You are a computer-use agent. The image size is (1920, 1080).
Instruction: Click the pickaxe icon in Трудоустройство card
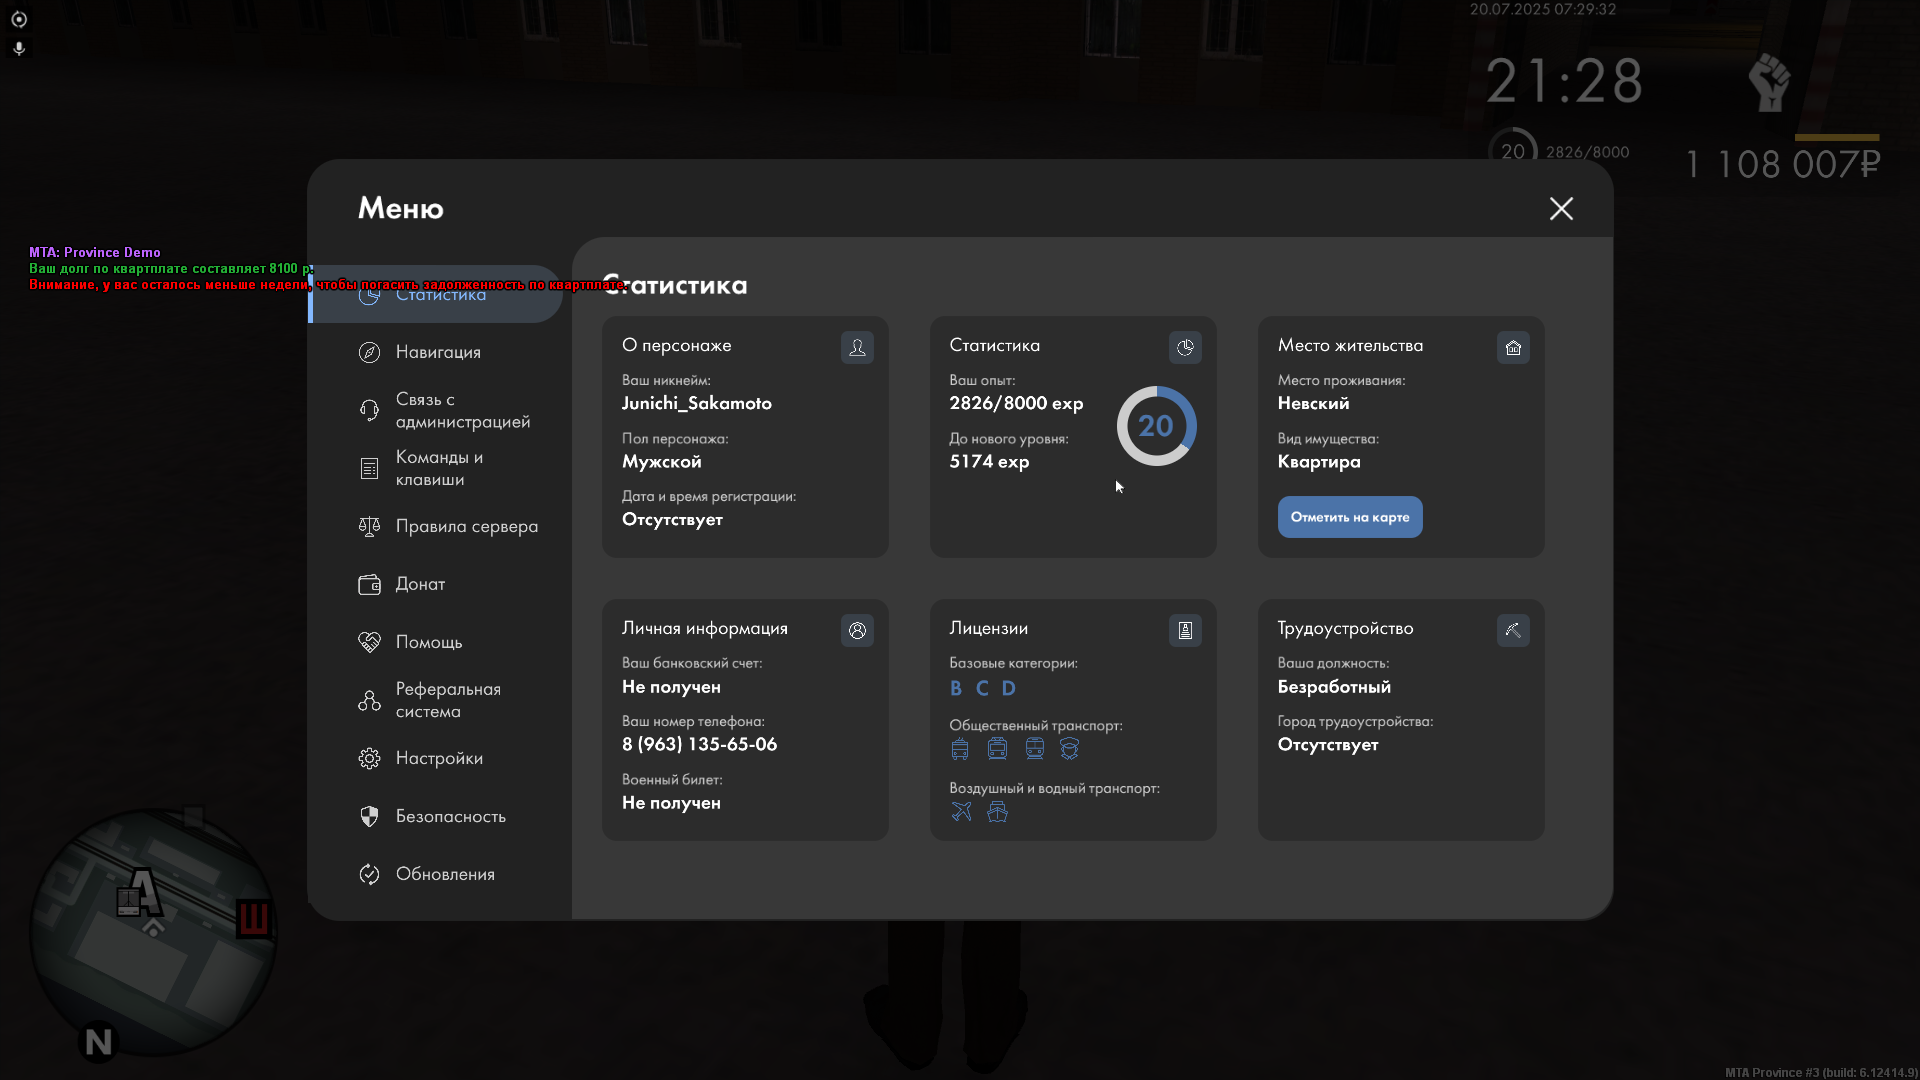pyautogui.click(x=1513, y=630)
